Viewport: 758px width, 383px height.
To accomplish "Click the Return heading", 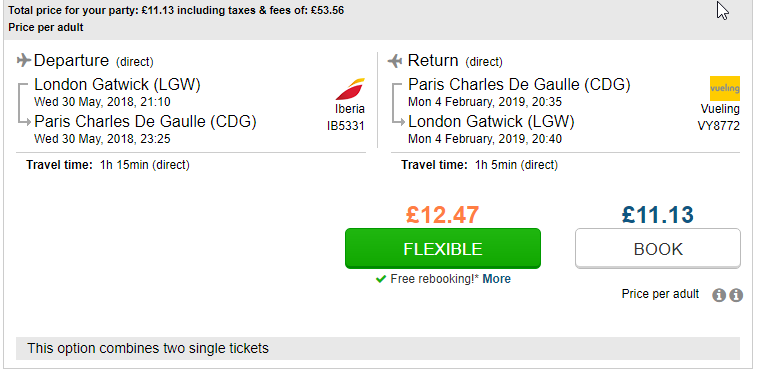I will [x=433, y=60].
